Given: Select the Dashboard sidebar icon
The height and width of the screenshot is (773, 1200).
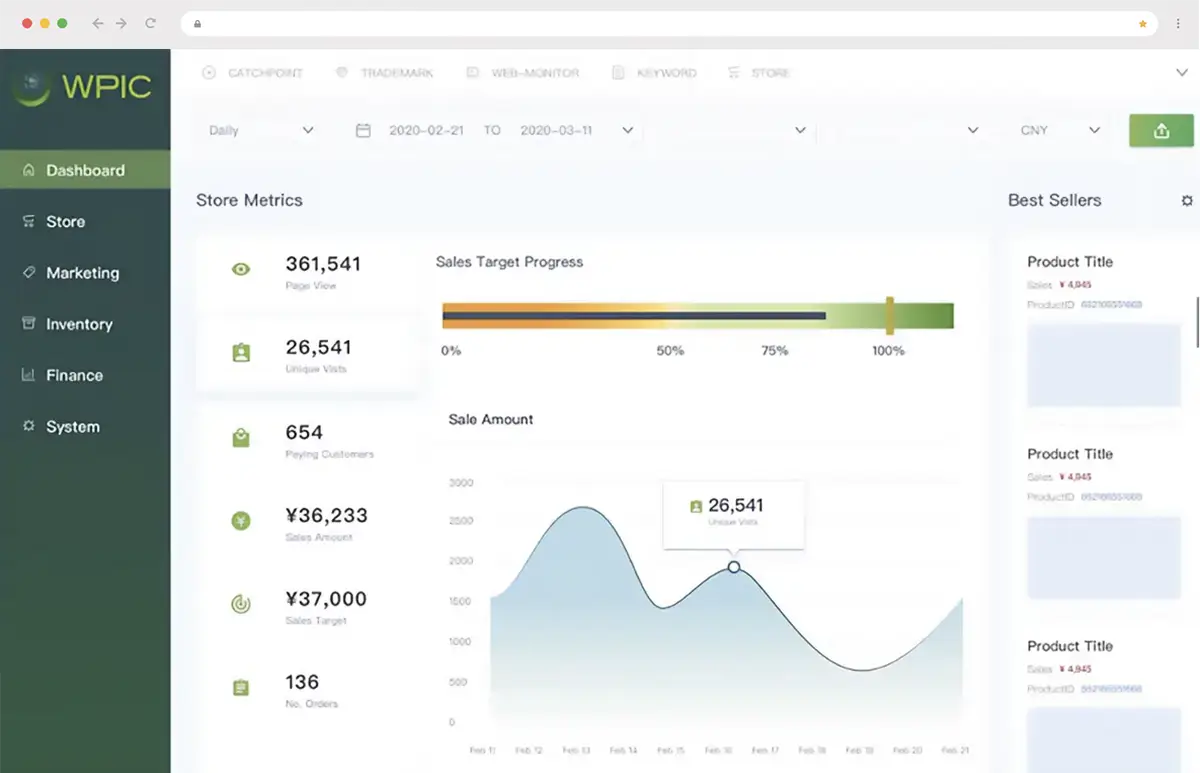Looking at the screenshot, I should tap(28, 170).
